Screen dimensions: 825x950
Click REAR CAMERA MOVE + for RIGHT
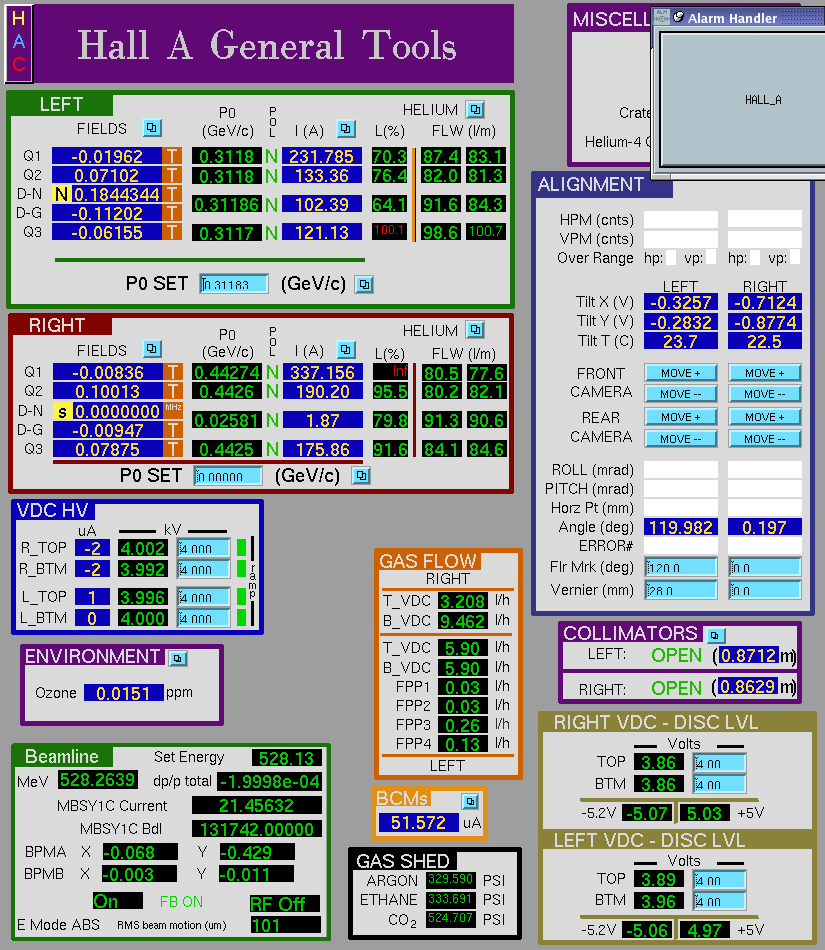click(x=765, y=417)
